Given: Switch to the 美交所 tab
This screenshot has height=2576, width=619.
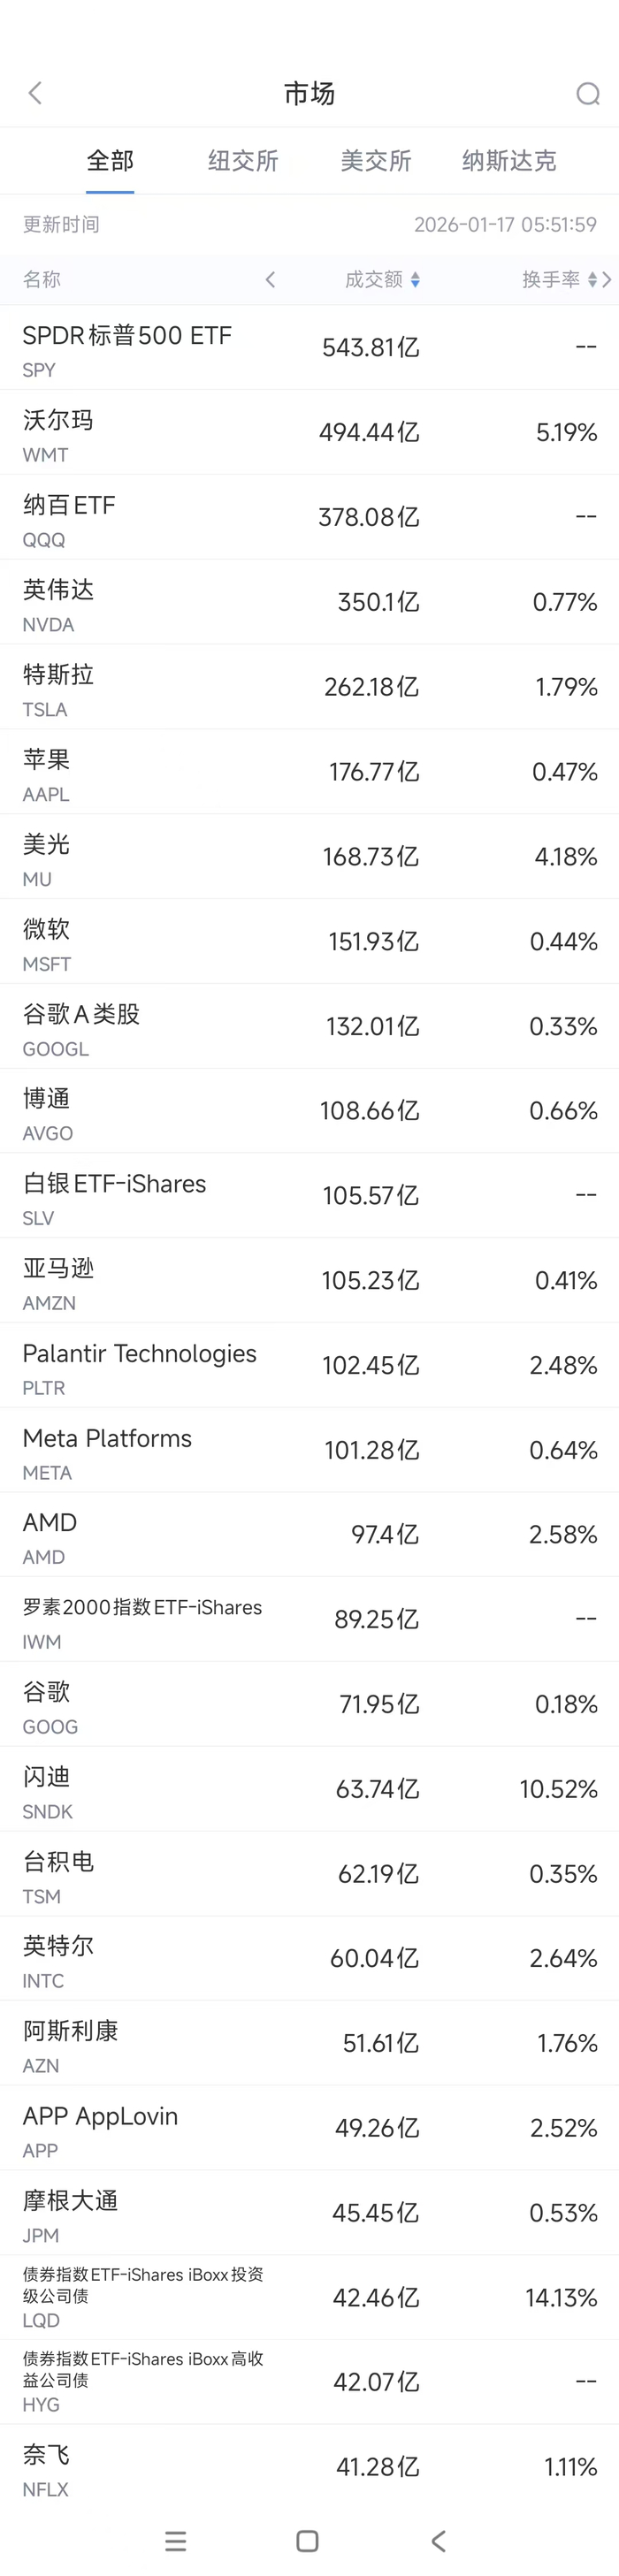Looking at the screenshot, I should (376, 161).
